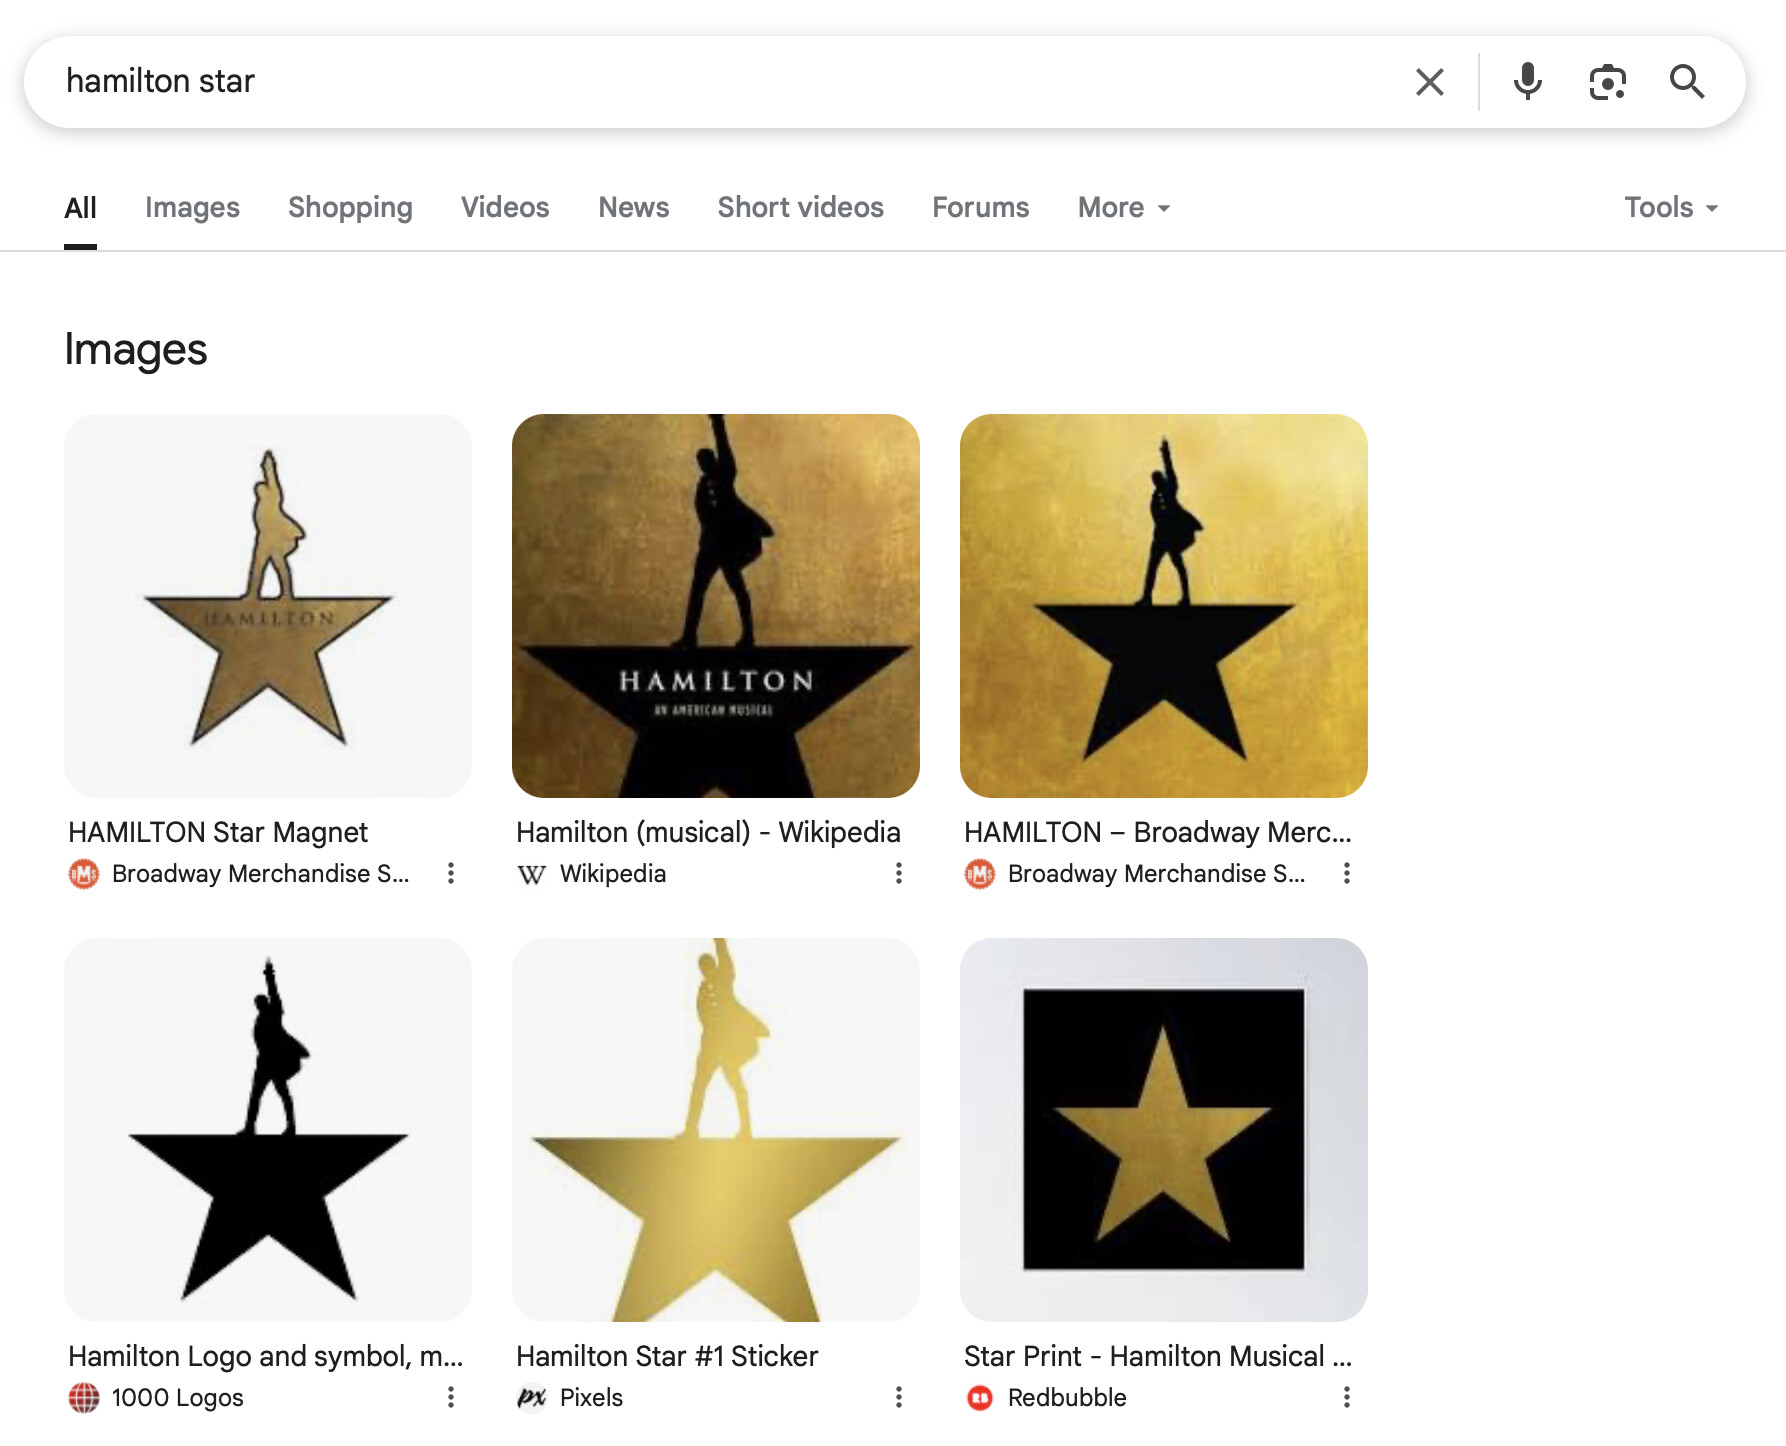Switch to the Shopping tab
Image resolution: width=1786 pixels, height=1446 pixels.
pos(350,207)
